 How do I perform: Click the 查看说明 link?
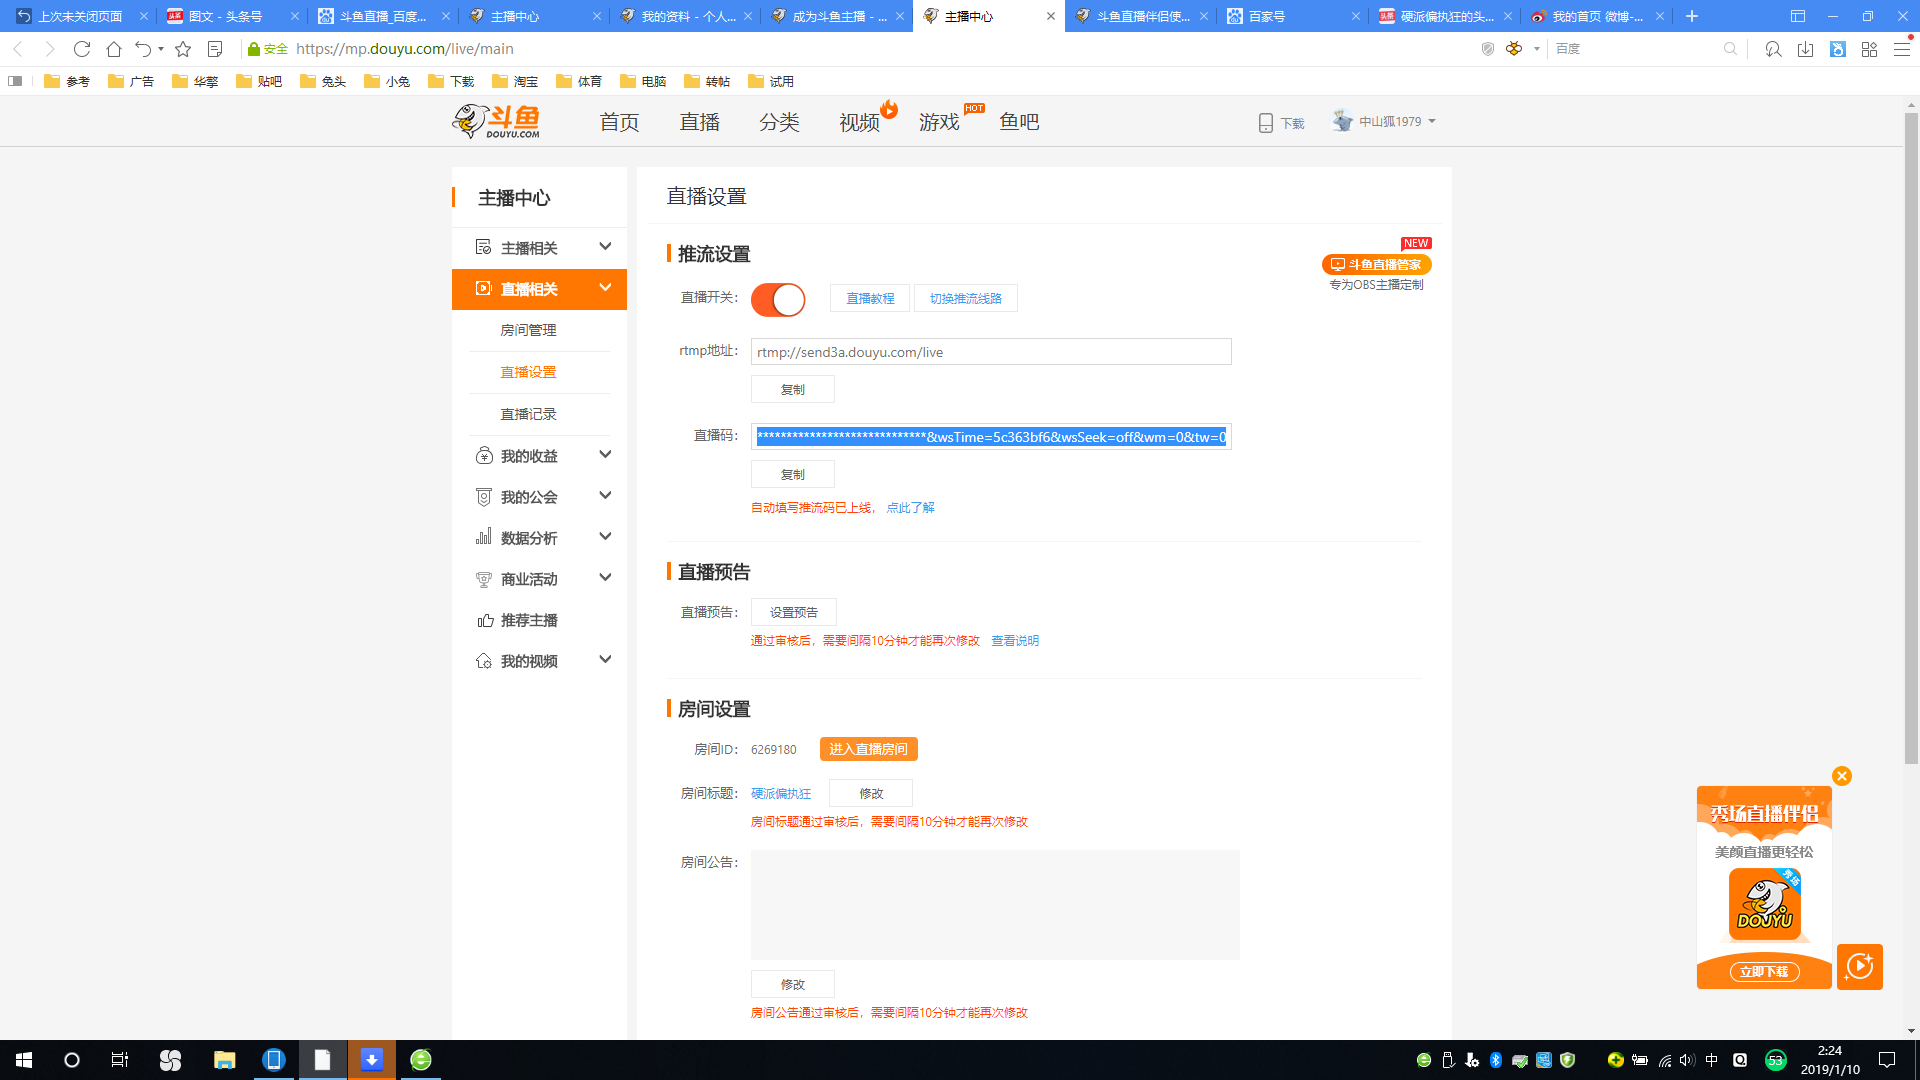coord(1014,640)
